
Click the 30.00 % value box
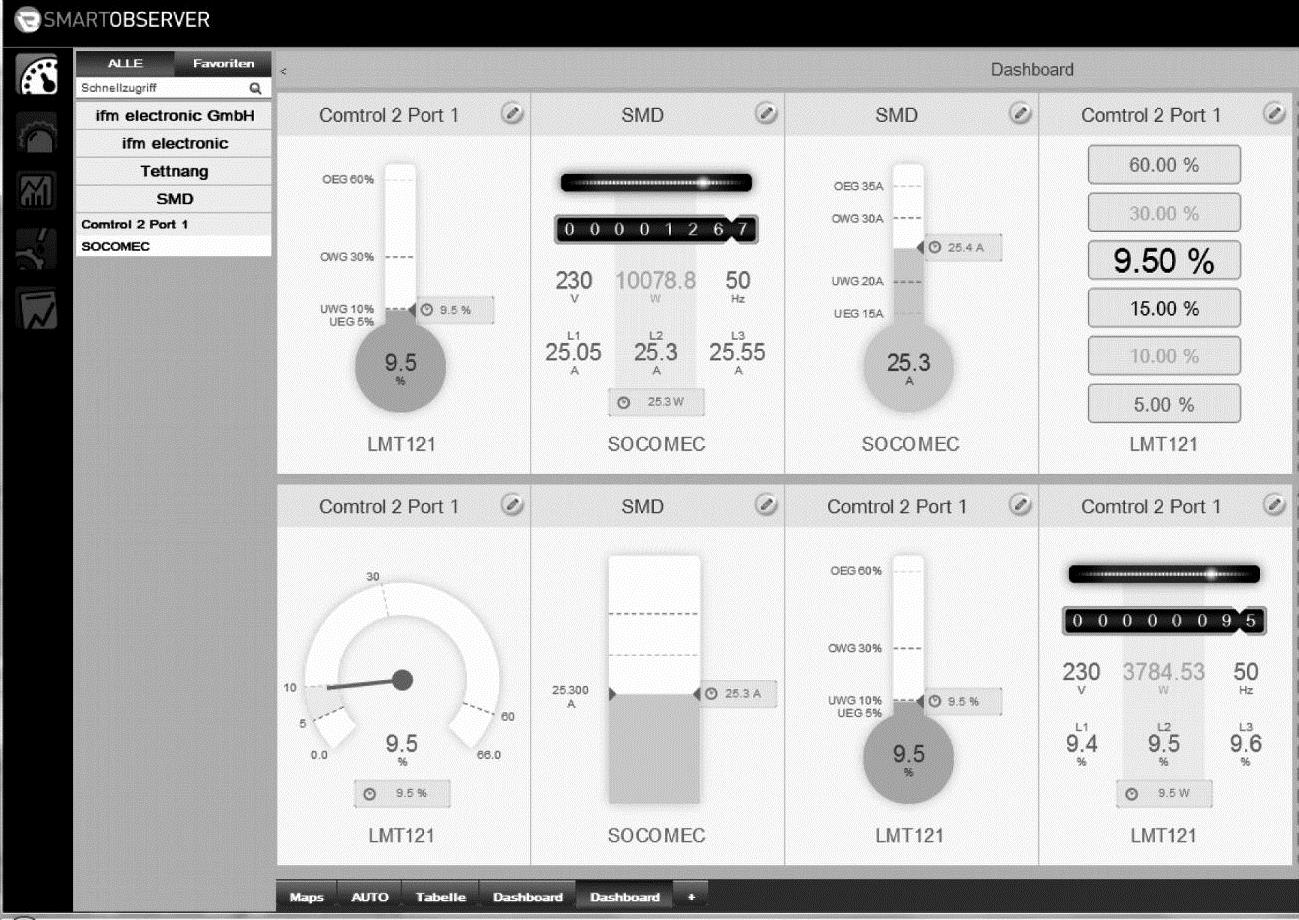pos(1164,213)
